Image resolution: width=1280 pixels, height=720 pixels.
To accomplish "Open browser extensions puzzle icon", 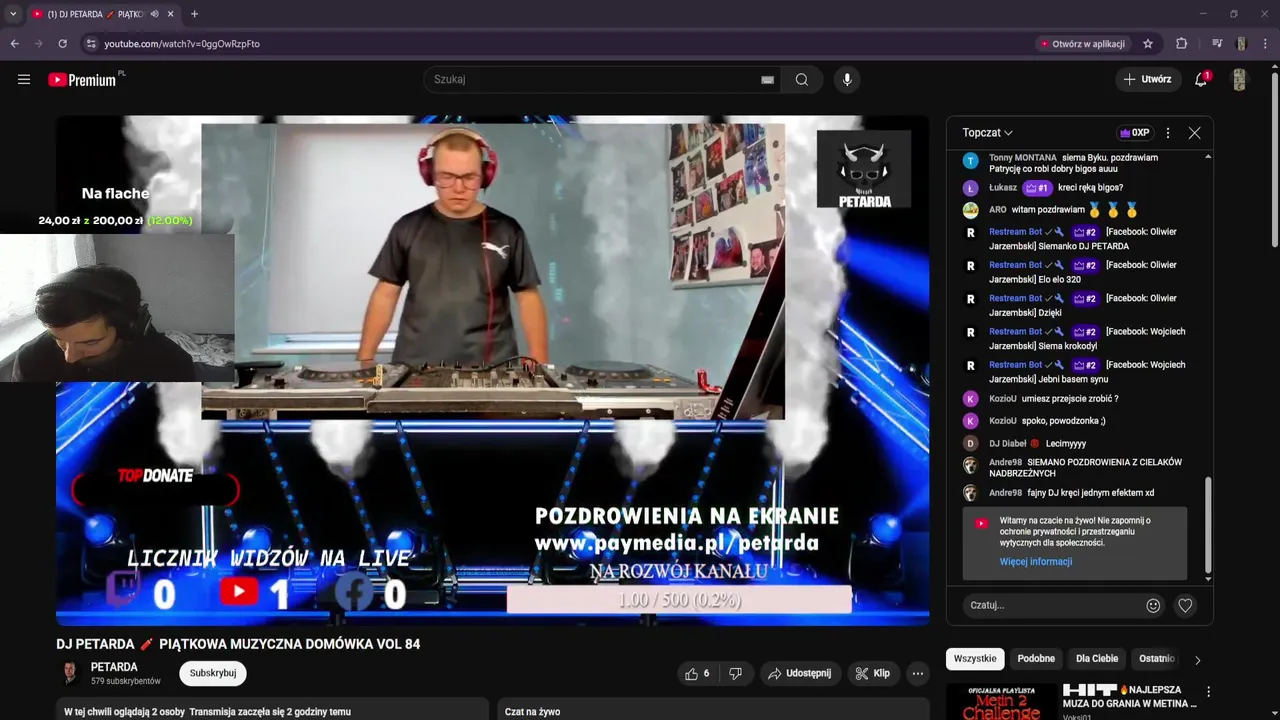I will pyautogui.click(x=1181, y=44).
